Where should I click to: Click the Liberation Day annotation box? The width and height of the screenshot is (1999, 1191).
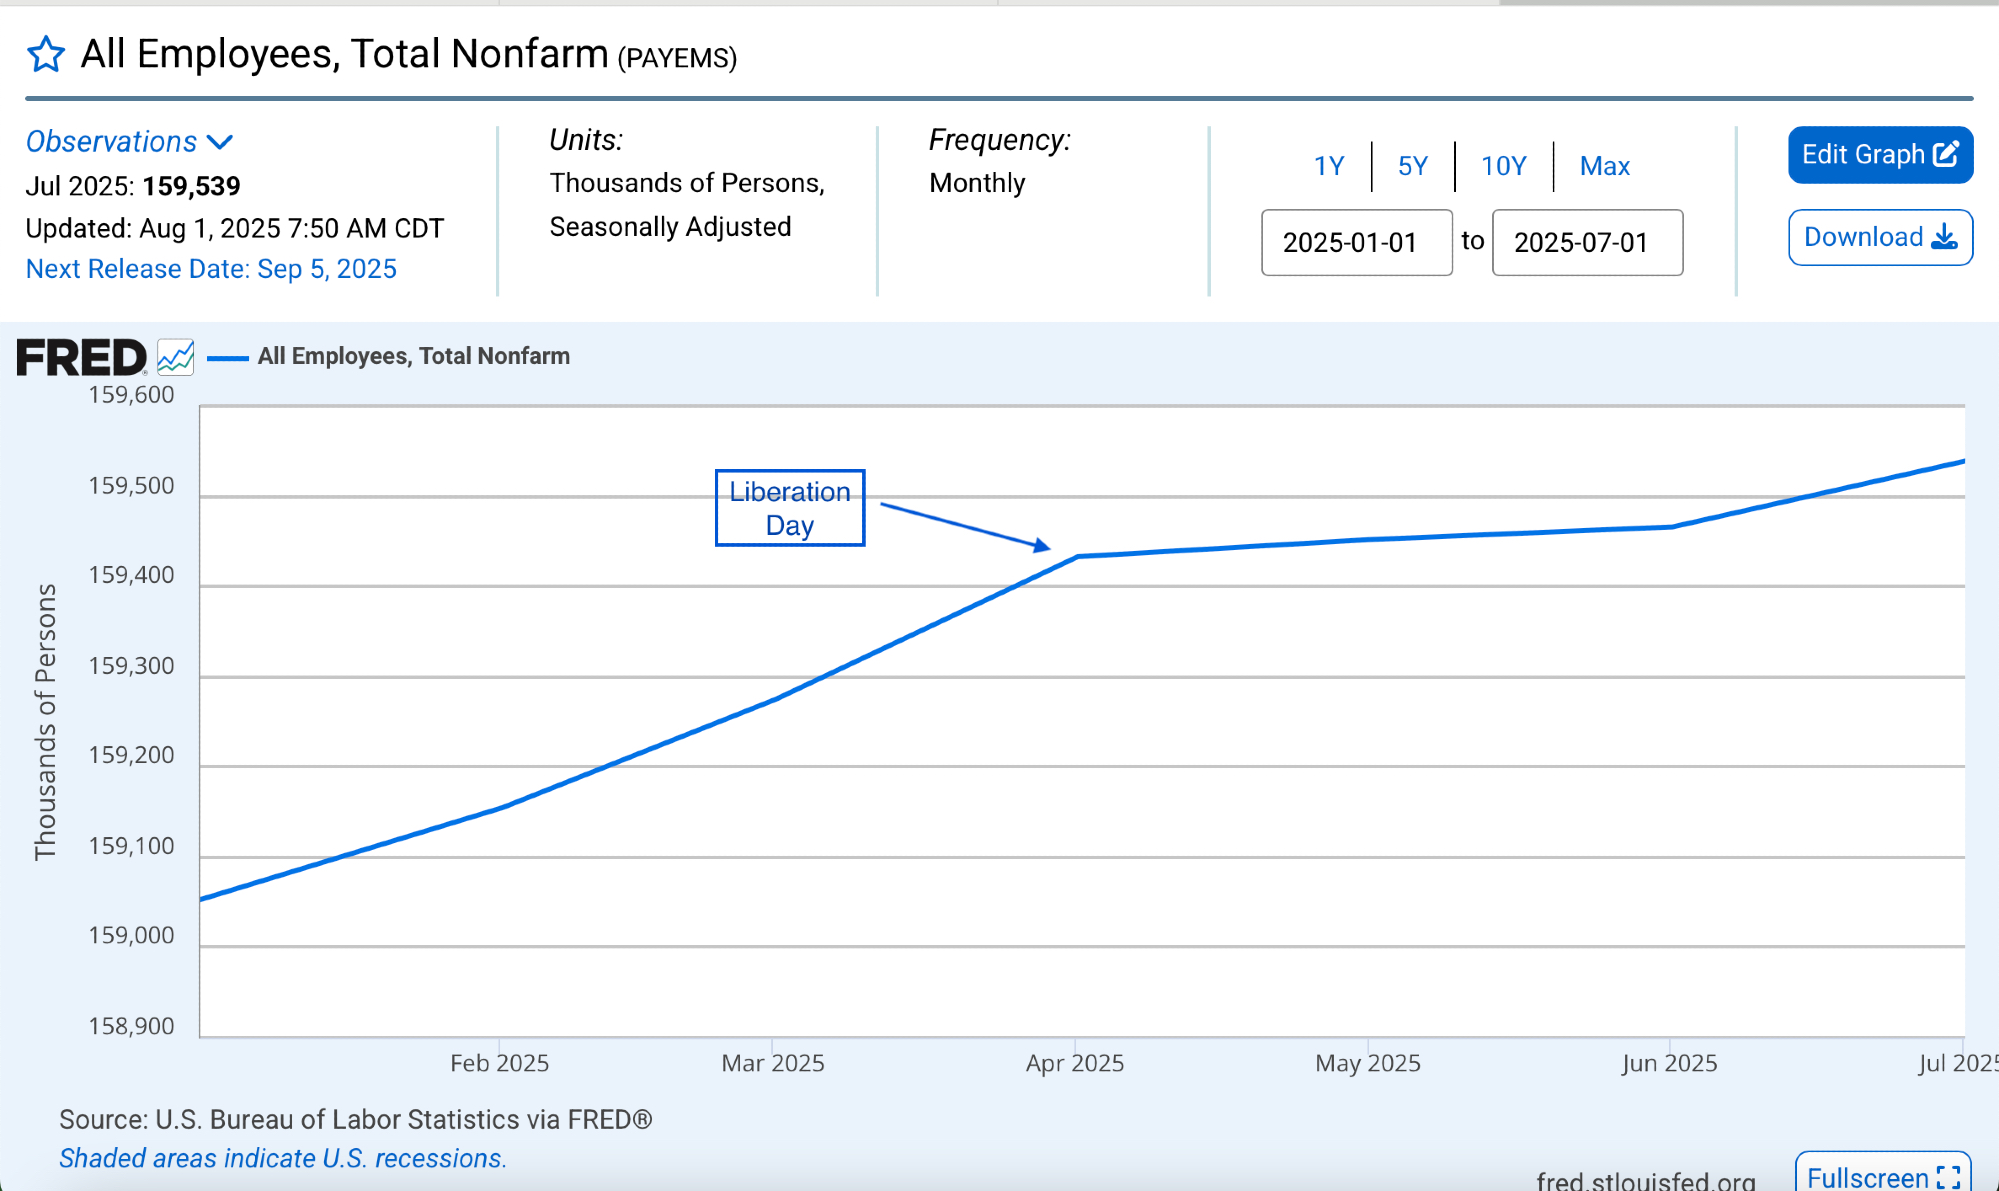[x=789, y=508]
